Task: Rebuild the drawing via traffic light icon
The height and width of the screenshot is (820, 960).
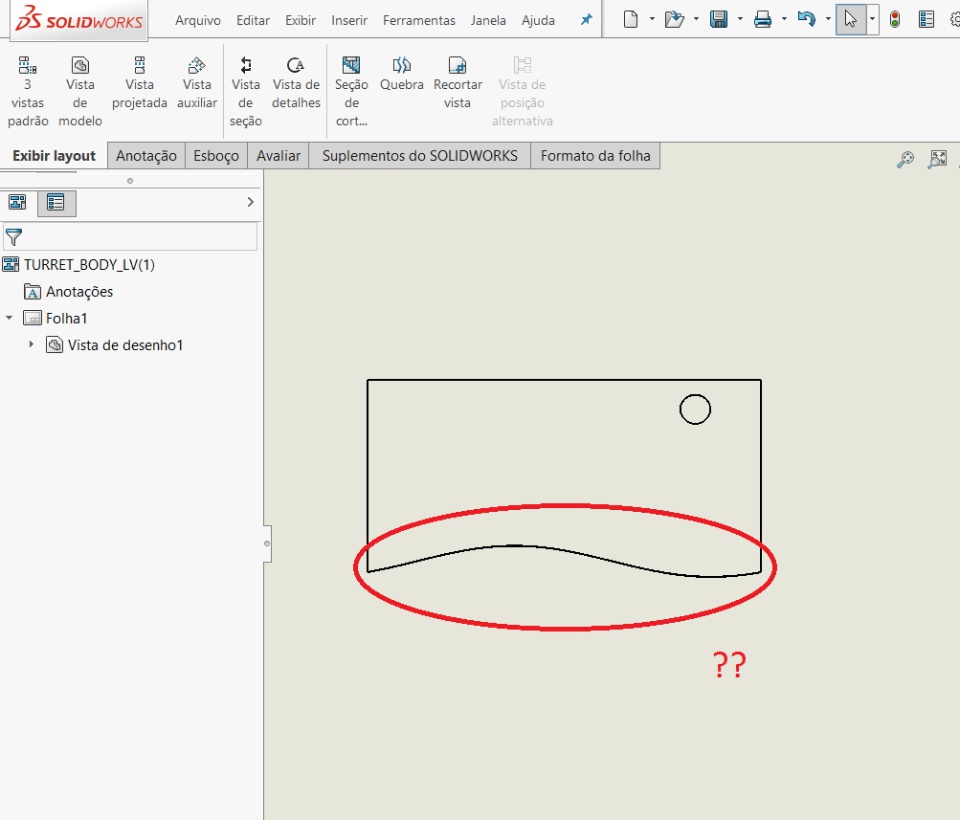Action: (895, 20)
